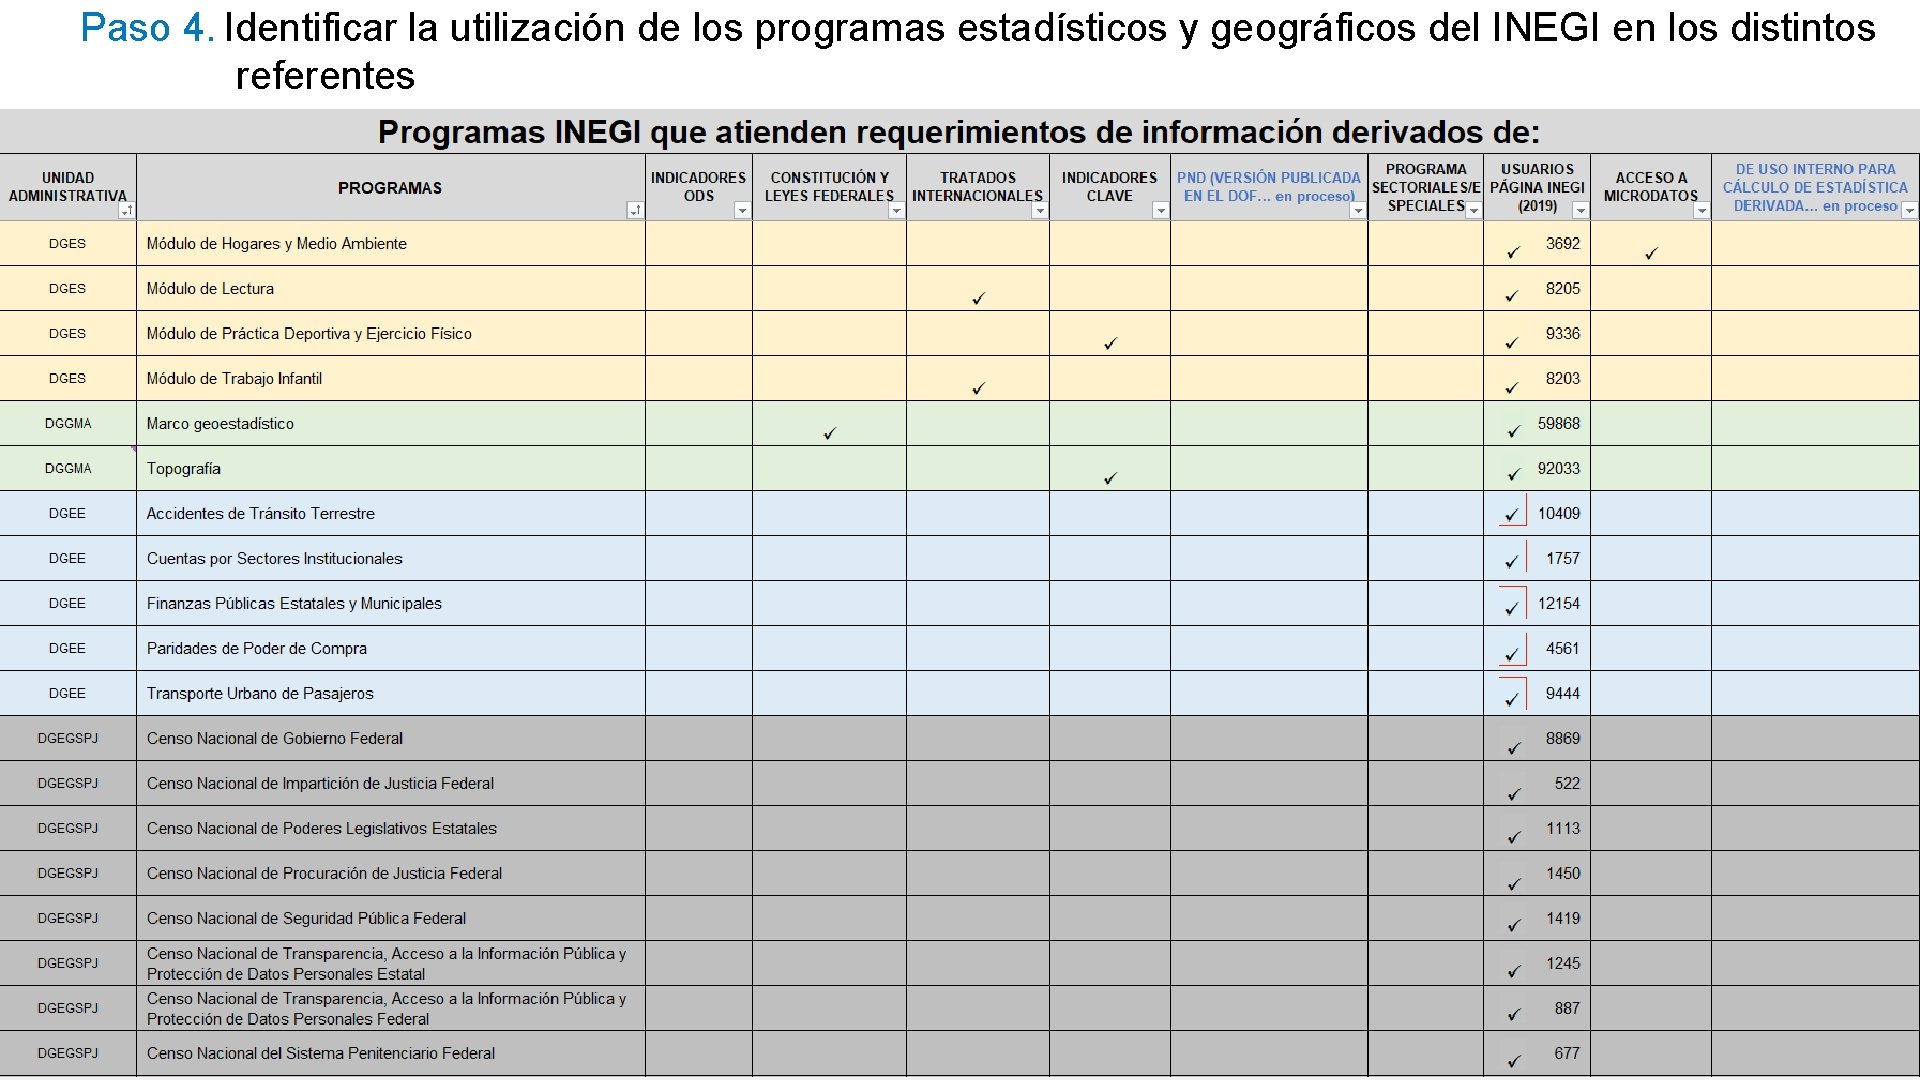1920x1080 pixels.
Task: Select the 92033 value in Topografía row
Action: point(1558,468)
